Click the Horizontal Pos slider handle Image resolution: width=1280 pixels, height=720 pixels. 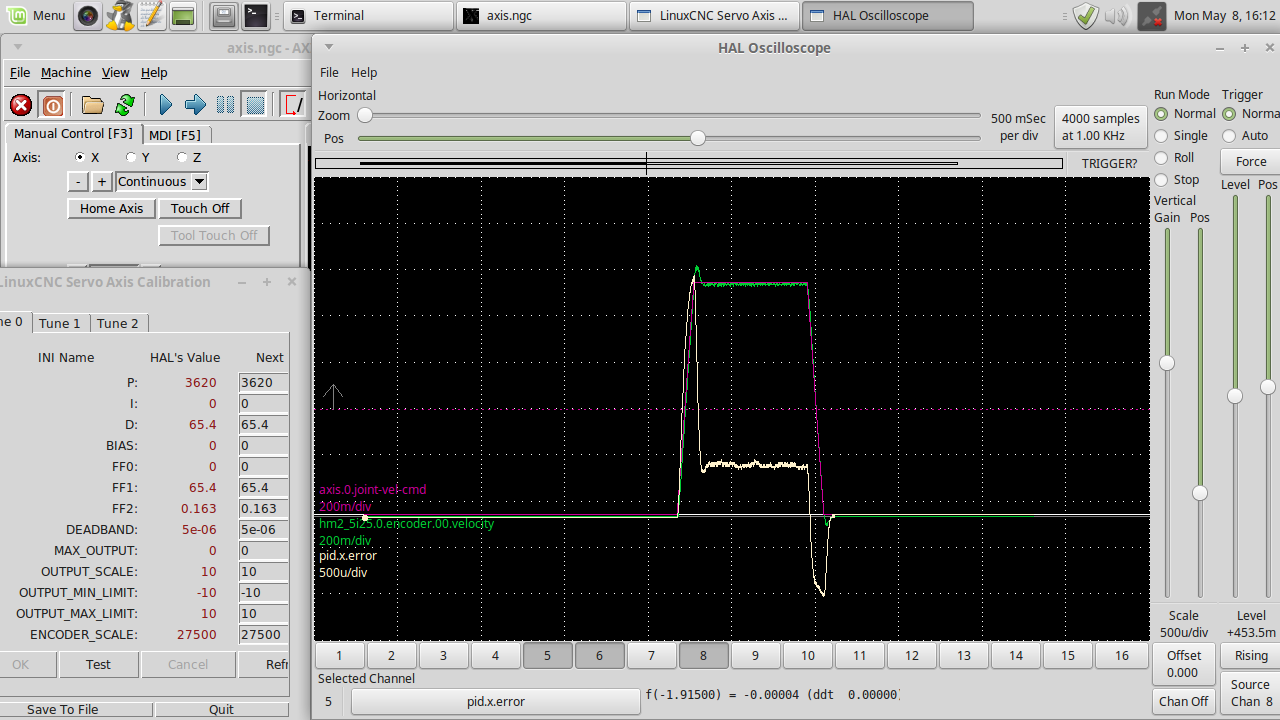(x=698, y=138)
